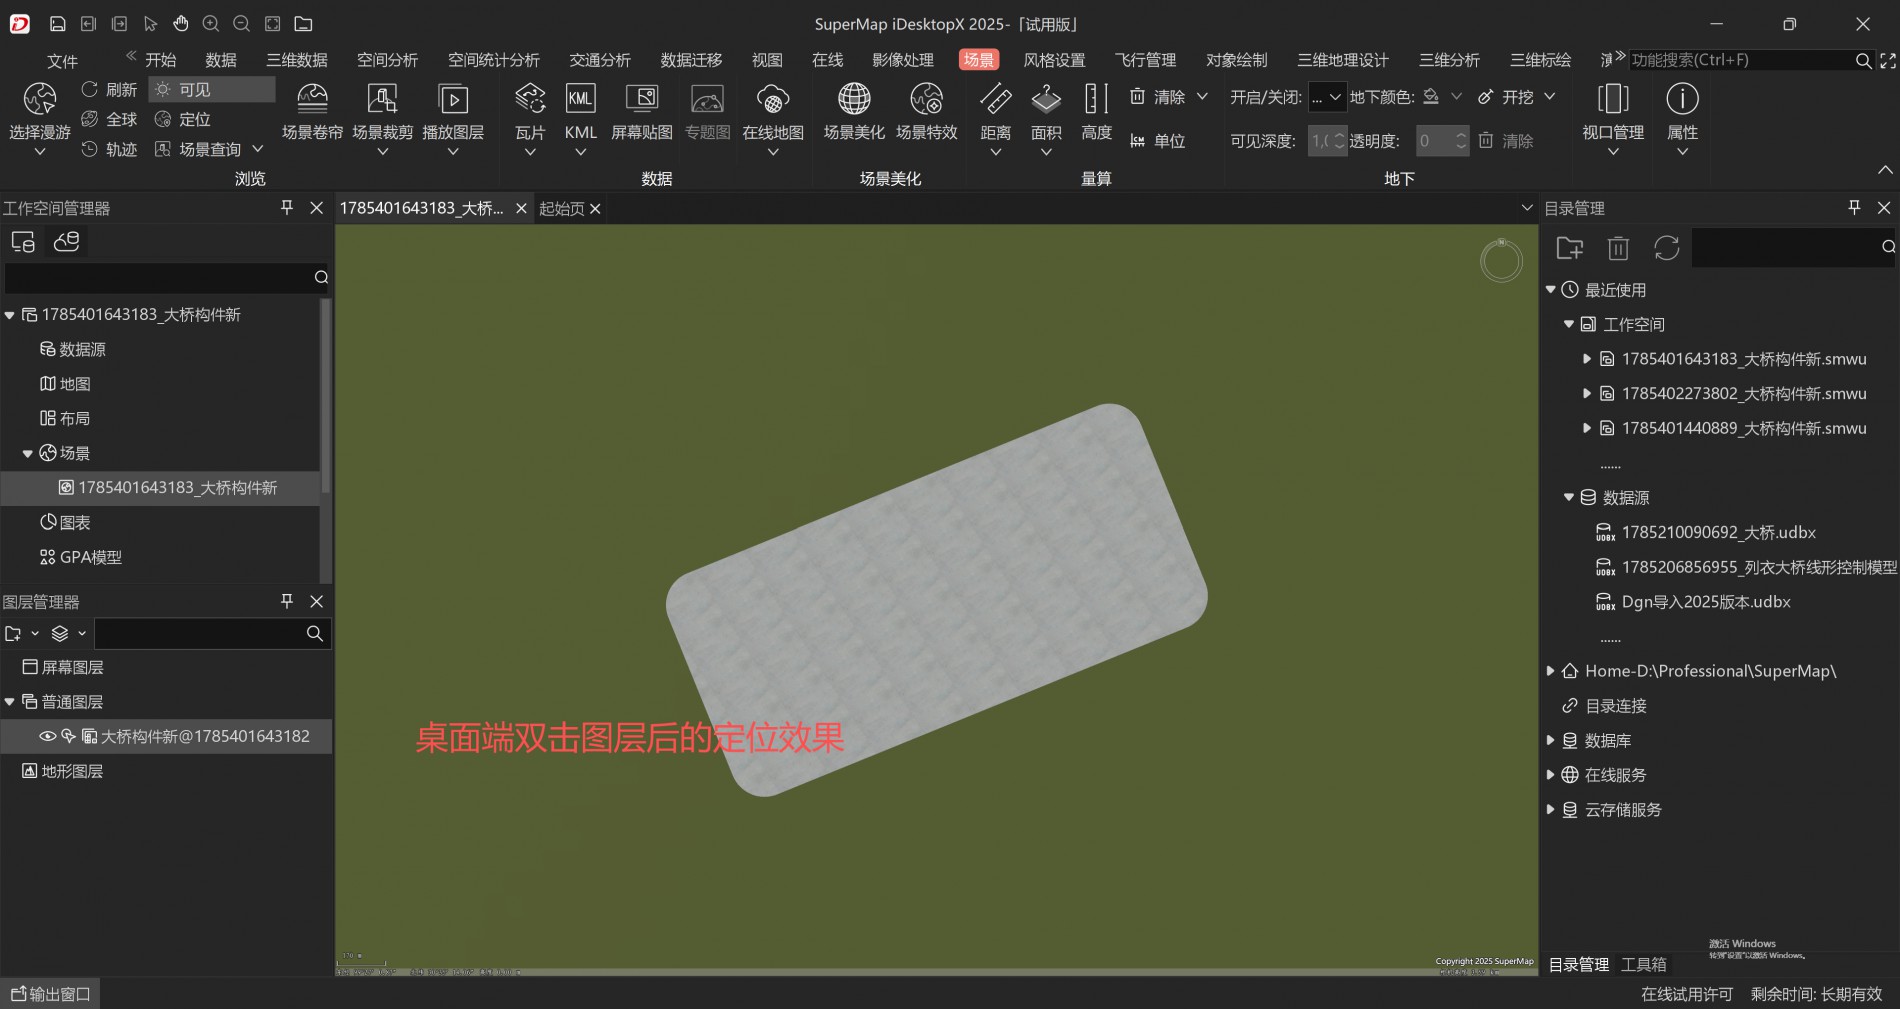Click the full extent icon in quick access toolbar
The image size is (1900, 1009).
tap(272, 24)
